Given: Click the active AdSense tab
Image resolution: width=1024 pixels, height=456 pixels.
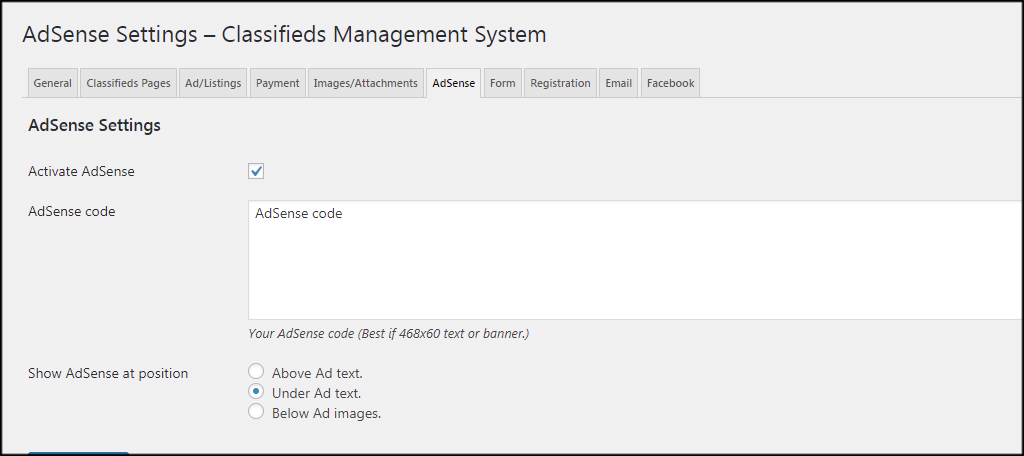Looking at the screenshot, I should pyautogui.click(x=454, y=83).
